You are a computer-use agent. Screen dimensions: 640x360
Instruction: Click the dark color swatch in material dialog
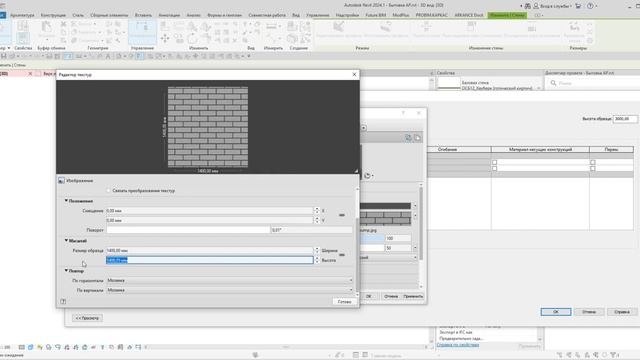click(x=385, y=206)
